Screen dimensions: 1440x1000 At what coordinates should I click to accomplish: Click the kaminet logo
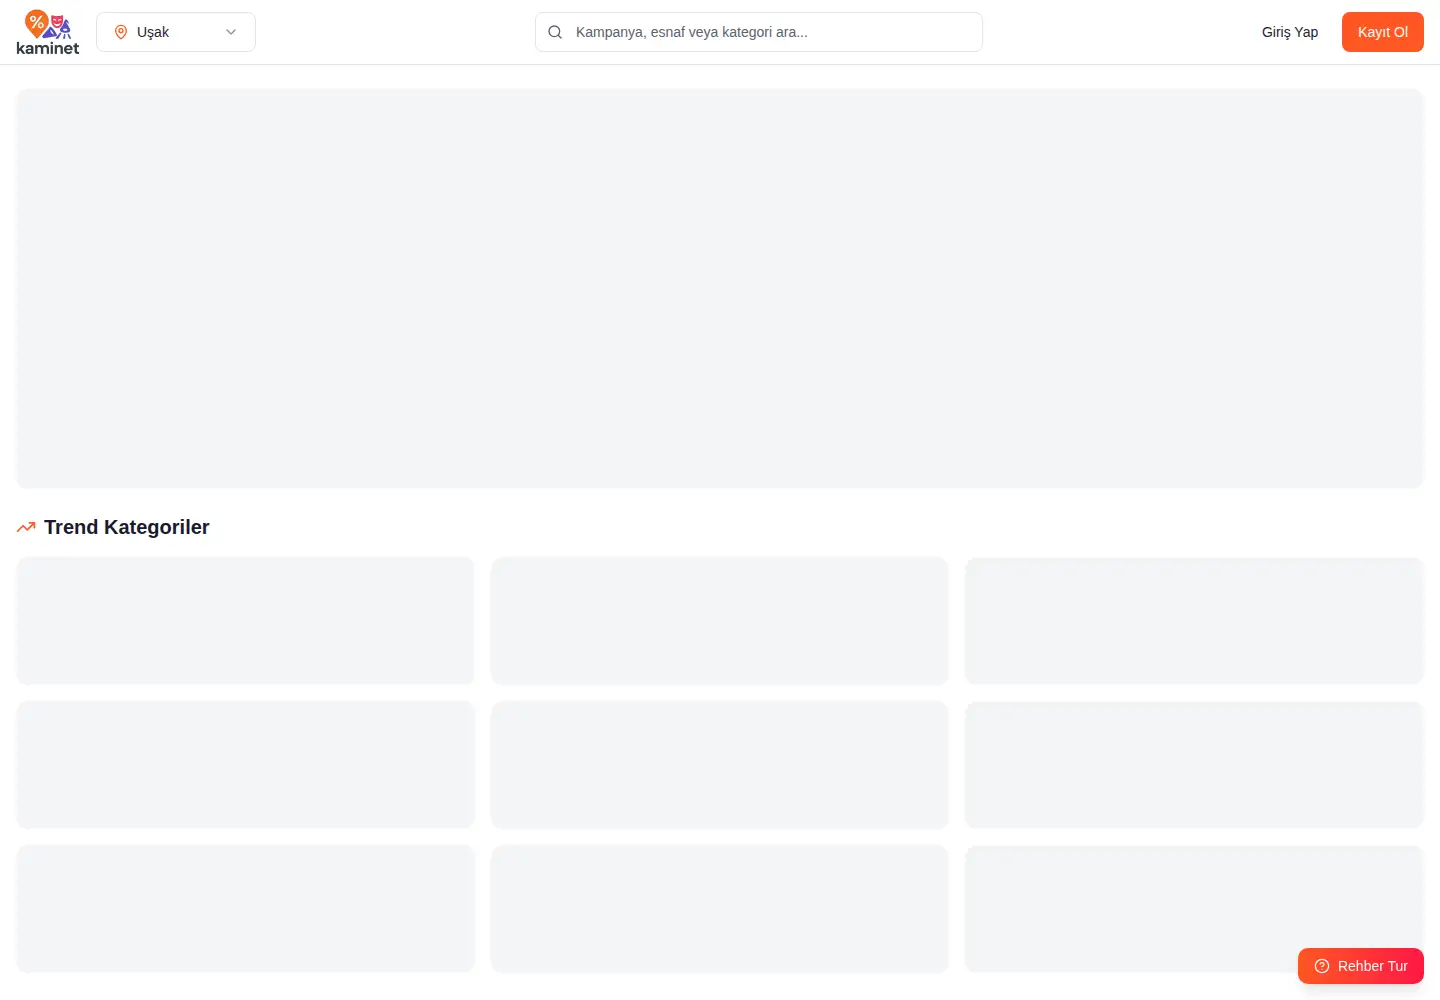click(x=48, y=32)
